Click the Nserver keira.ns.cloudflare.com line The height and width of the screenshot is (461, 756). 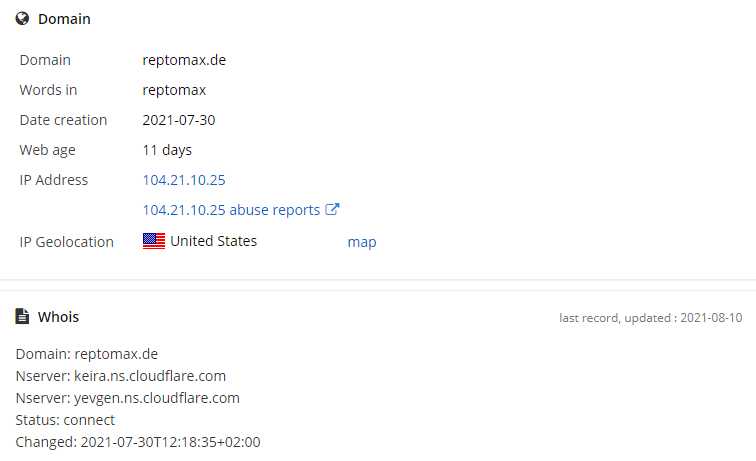click(x=121, y=376)
